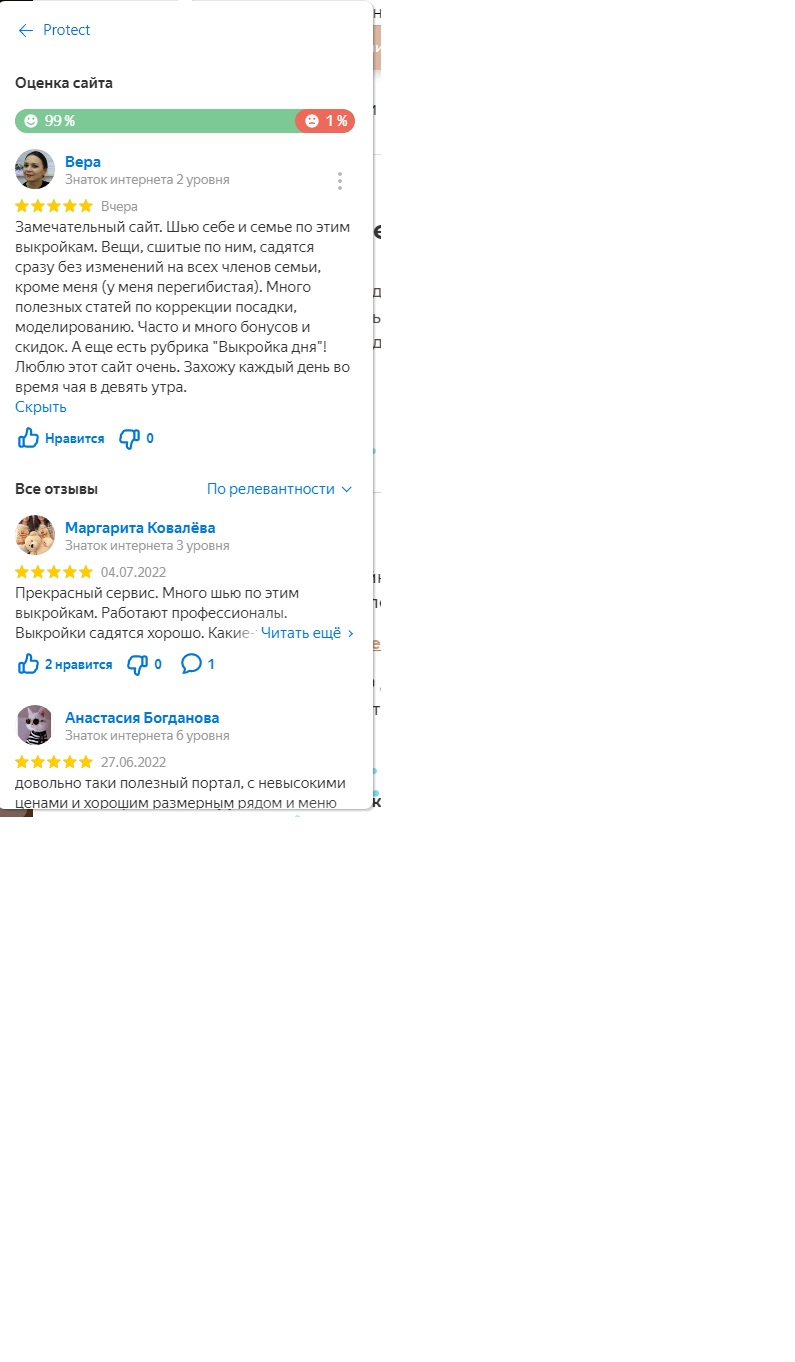The width and height of the screenshot is (795, 1362).
Task: Click the five-star rating on Вера's review
Action: 54,206
